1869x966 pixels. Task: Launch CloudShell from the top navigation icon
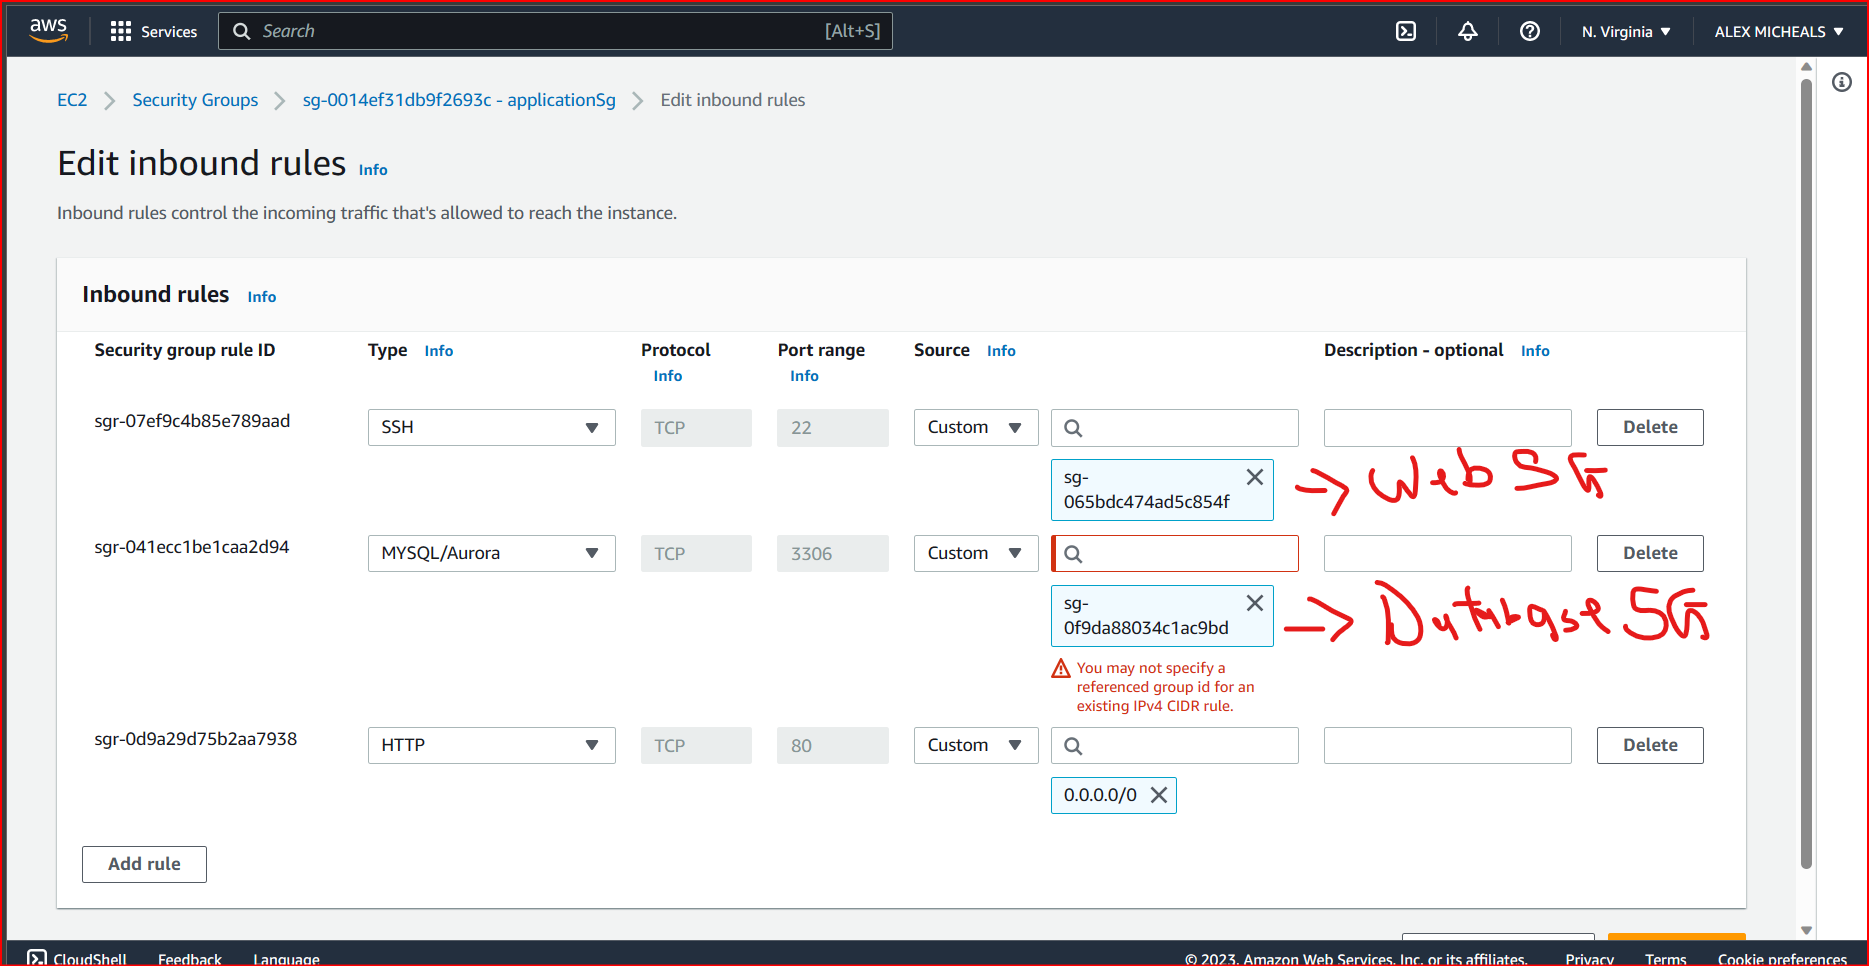1405,31
